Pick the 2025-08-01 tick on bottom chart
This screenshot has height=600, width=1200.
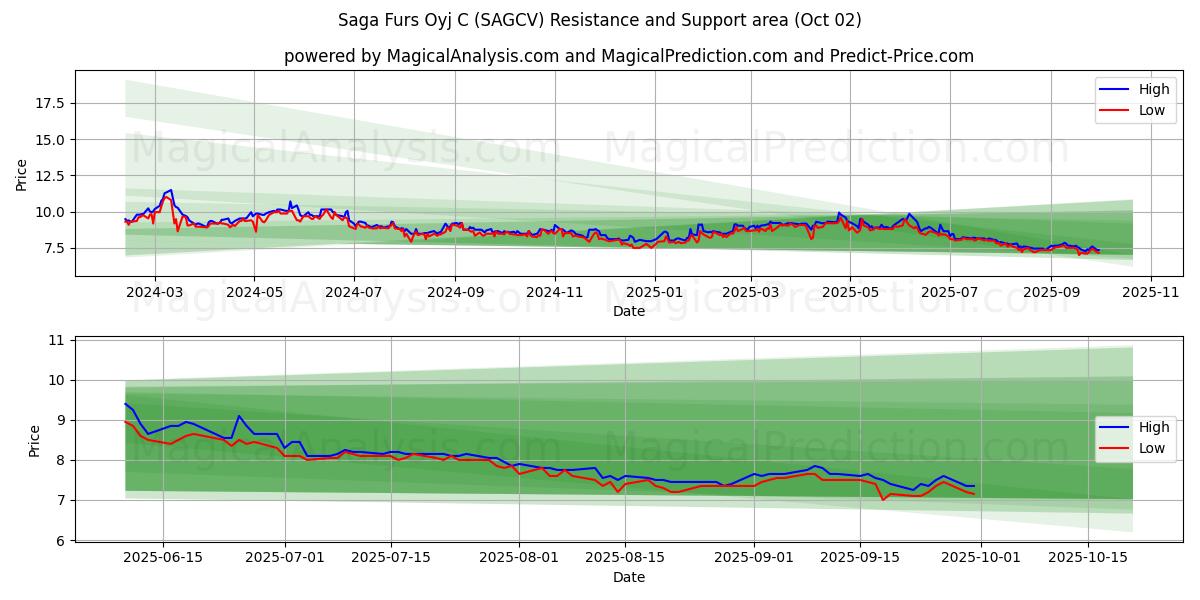click(x=519, y=557)
